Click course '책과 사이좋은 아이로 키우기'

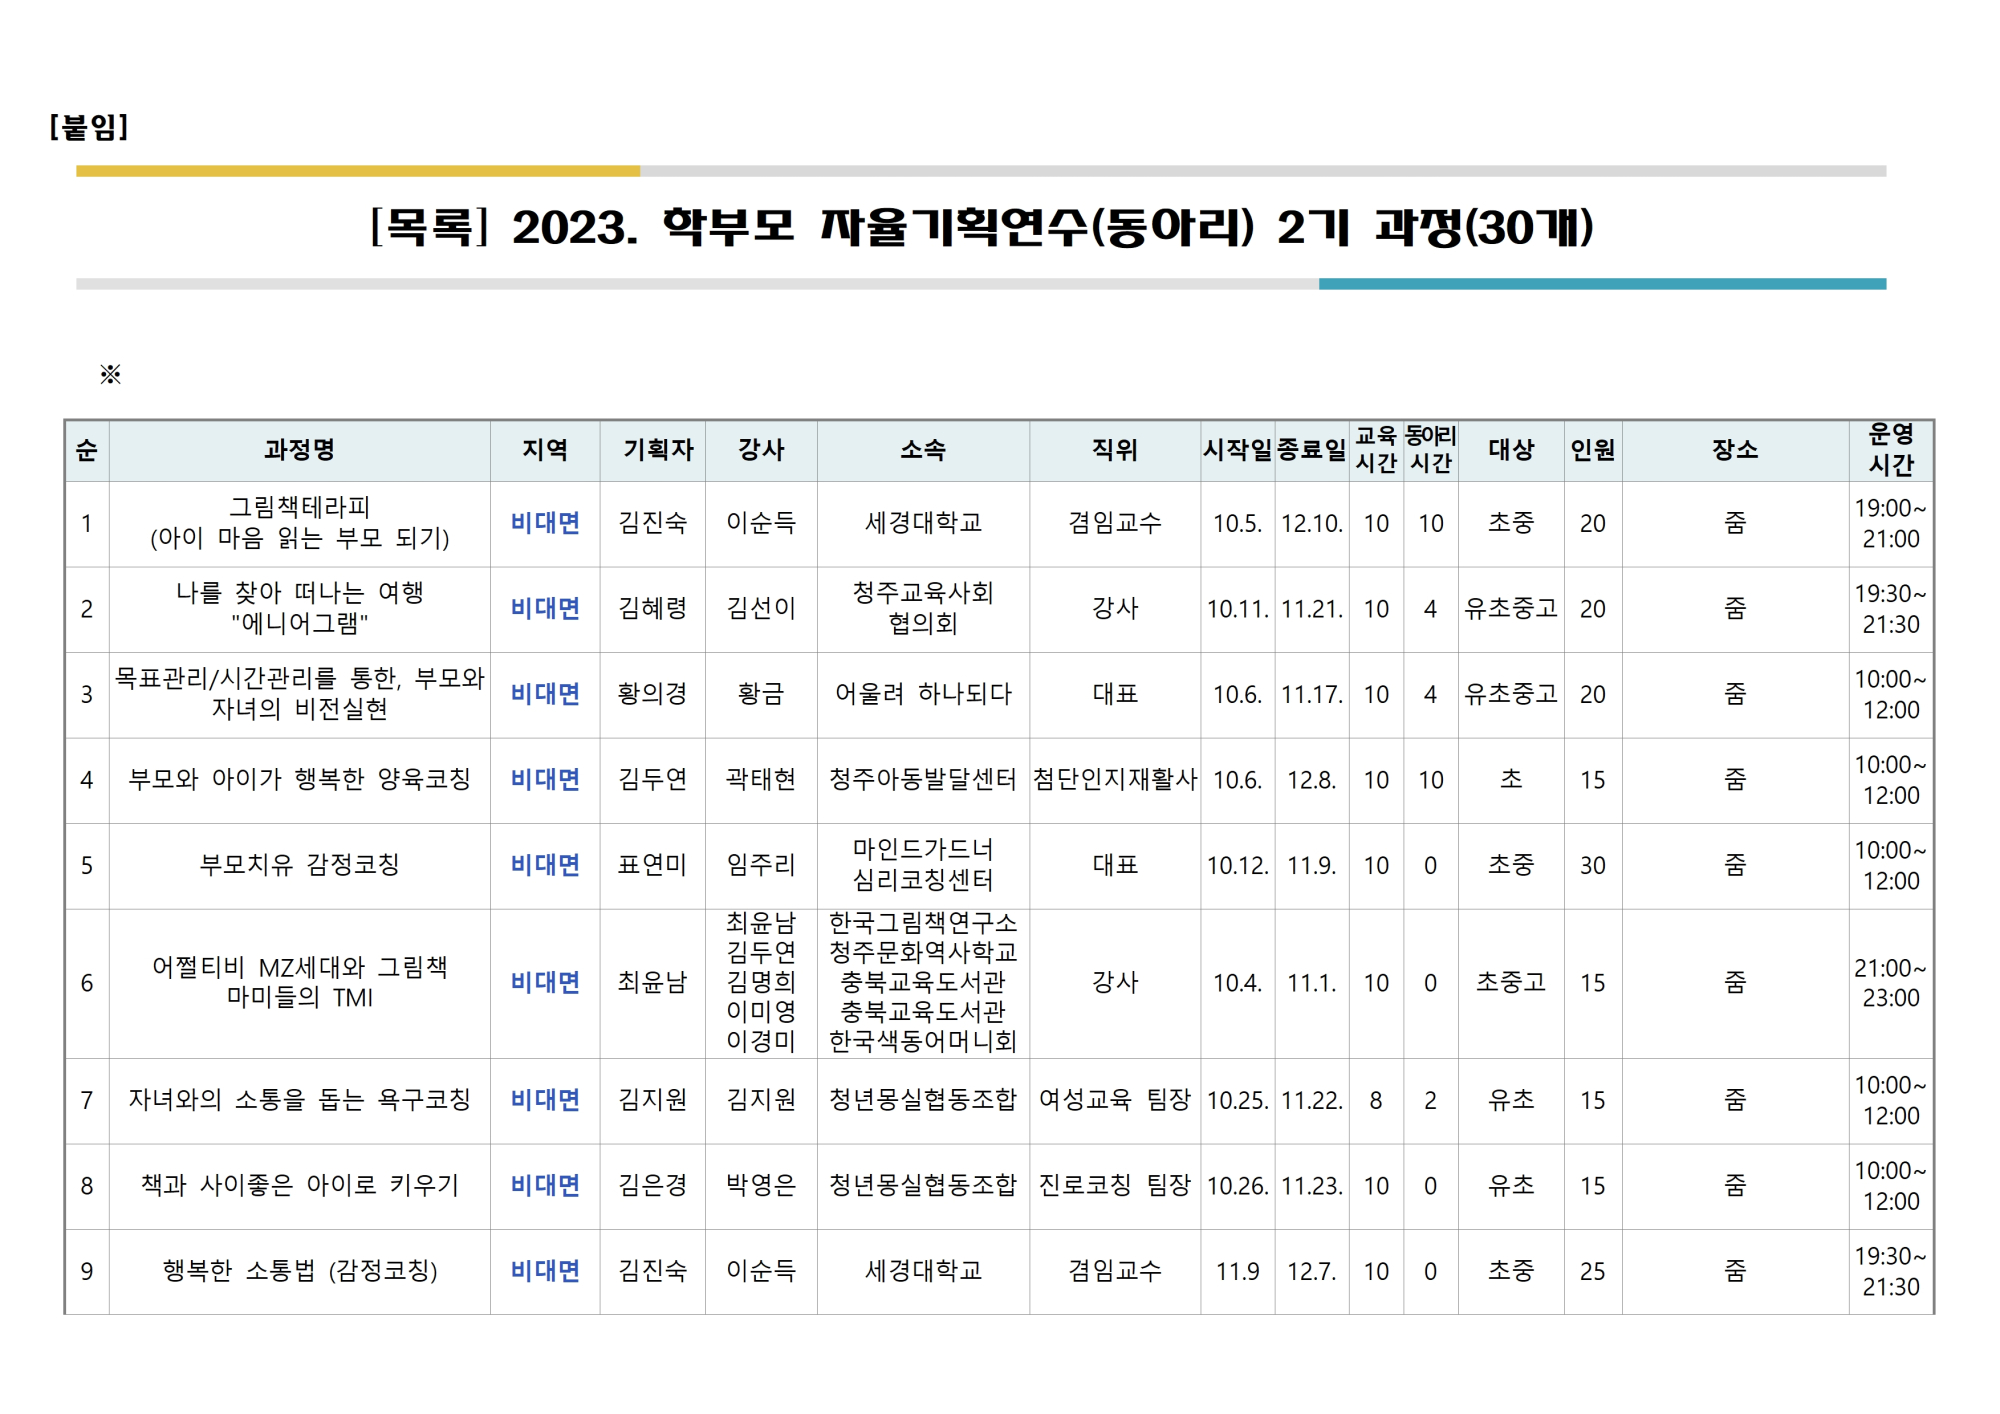tap(300, 1185)
